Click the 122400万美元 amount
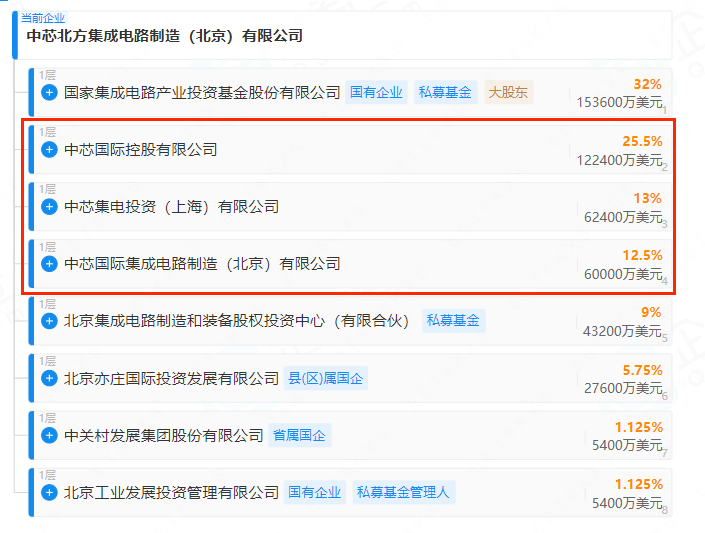This screenshot has height=533, width=705. pos(620,160)
